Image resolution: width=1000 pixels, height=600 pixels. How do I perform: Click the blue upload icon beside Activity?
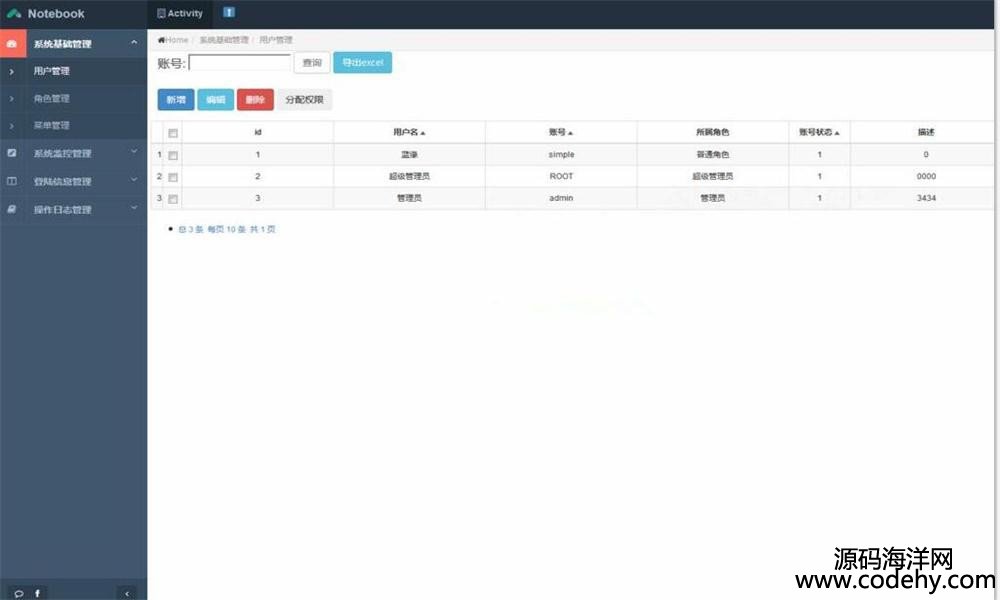point(229,13)
